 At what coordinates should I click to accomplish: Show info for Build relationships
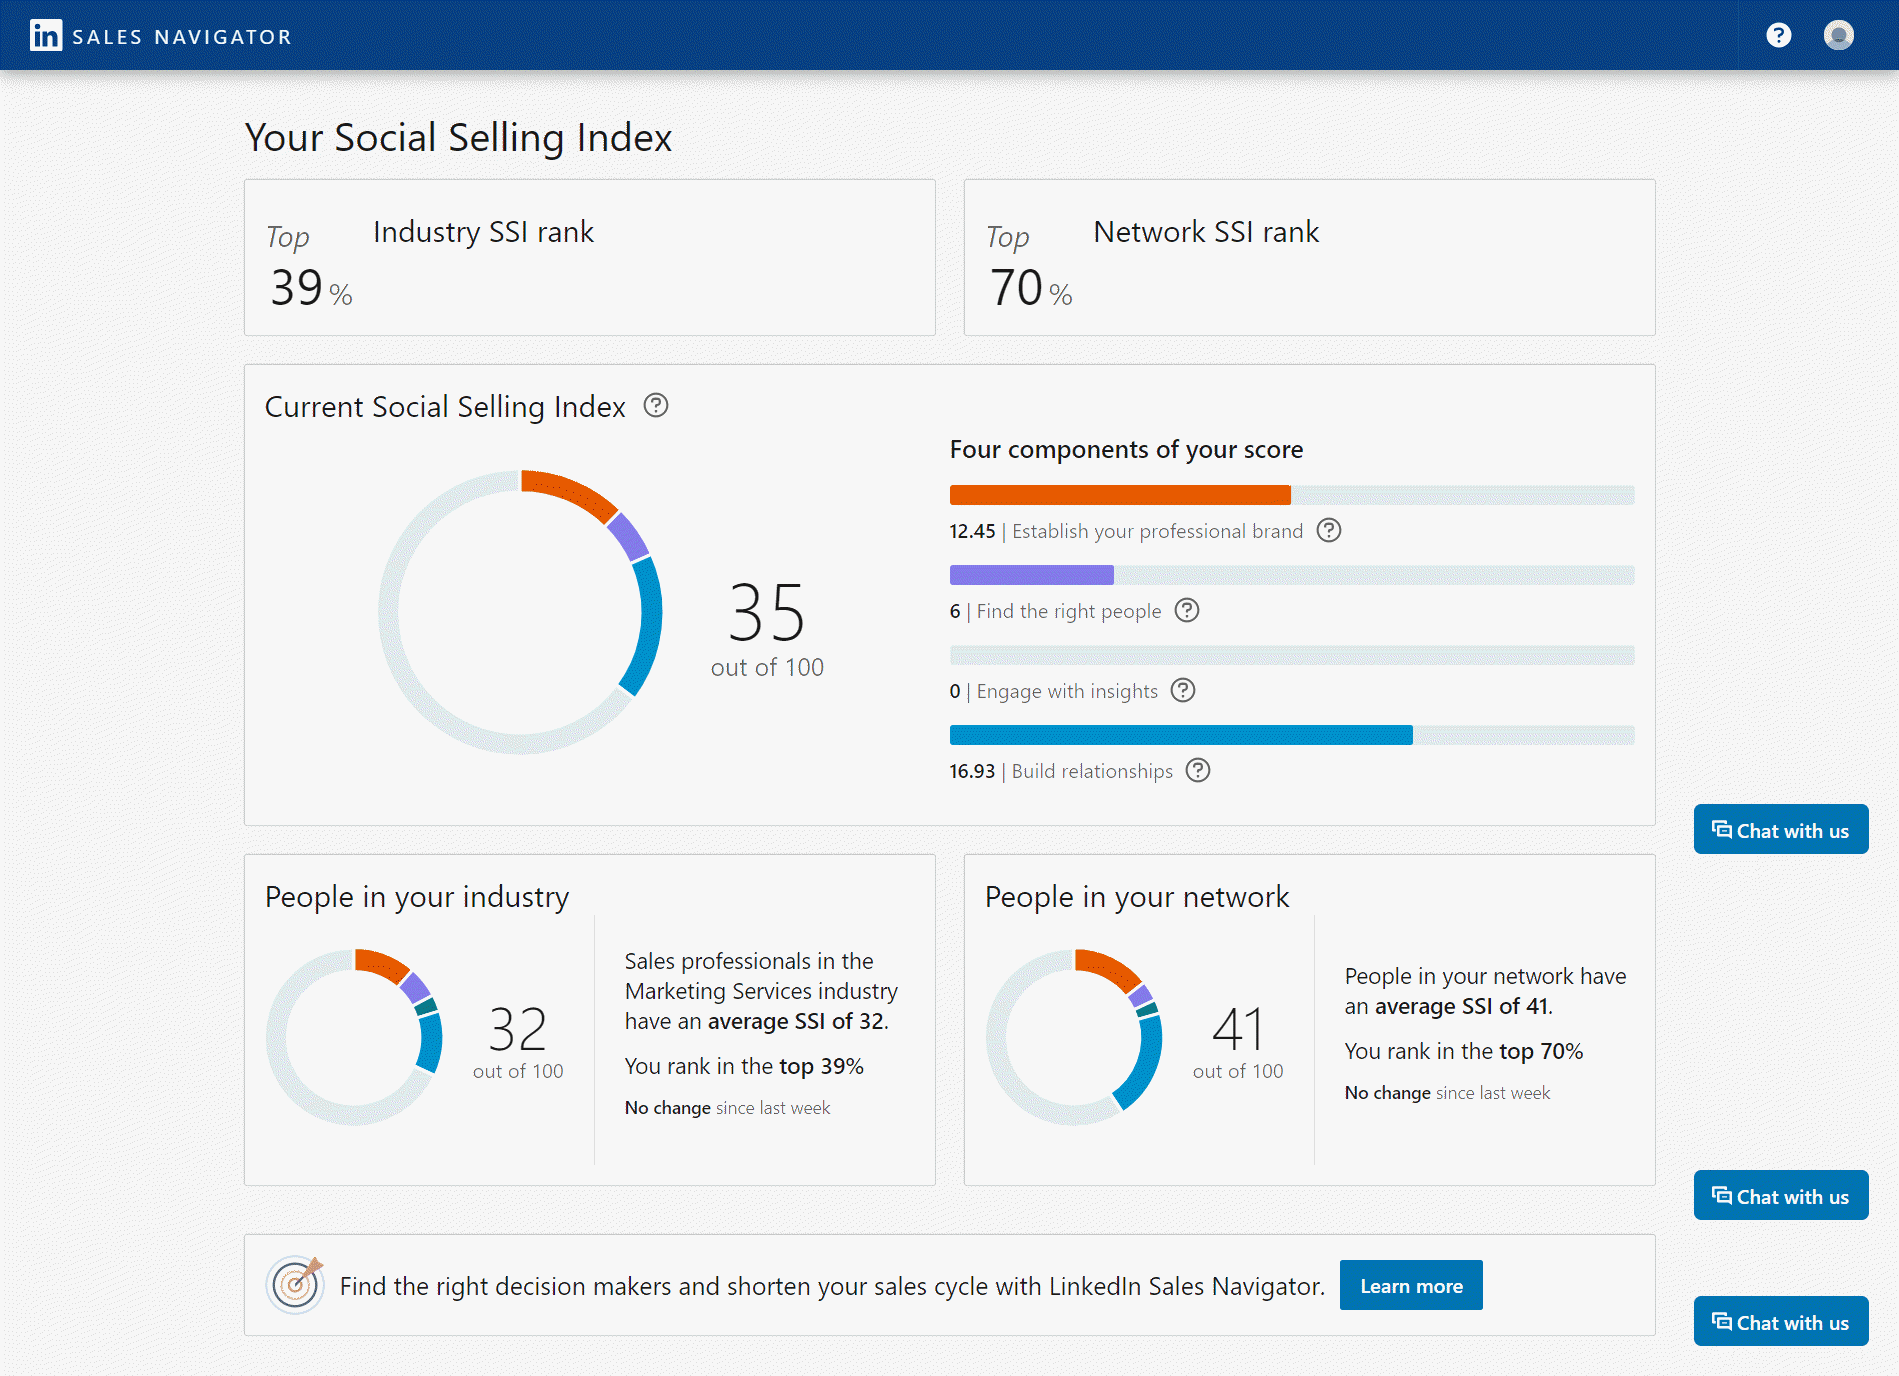1198,770
